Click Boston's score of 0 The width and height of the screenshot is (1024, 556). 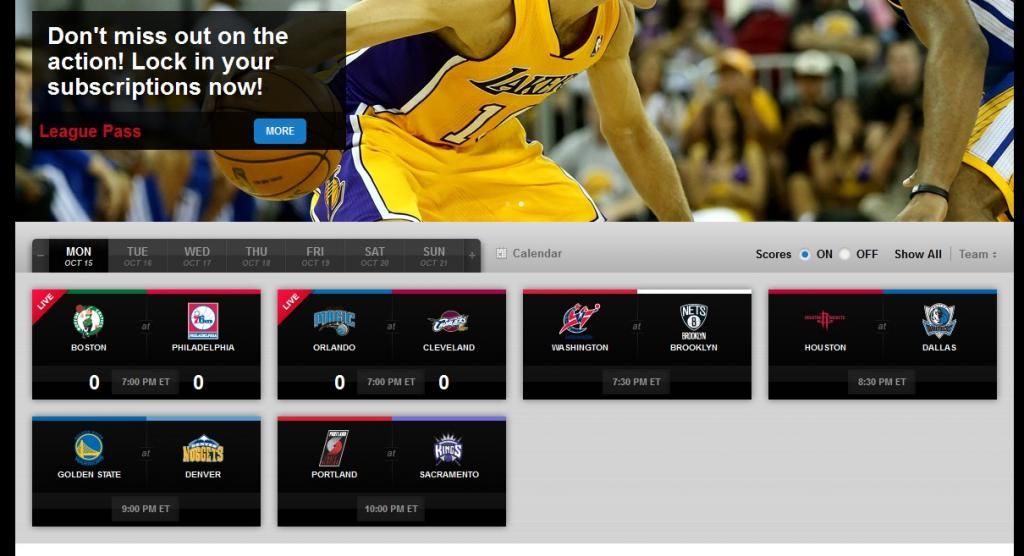click(x=94, y=382)
